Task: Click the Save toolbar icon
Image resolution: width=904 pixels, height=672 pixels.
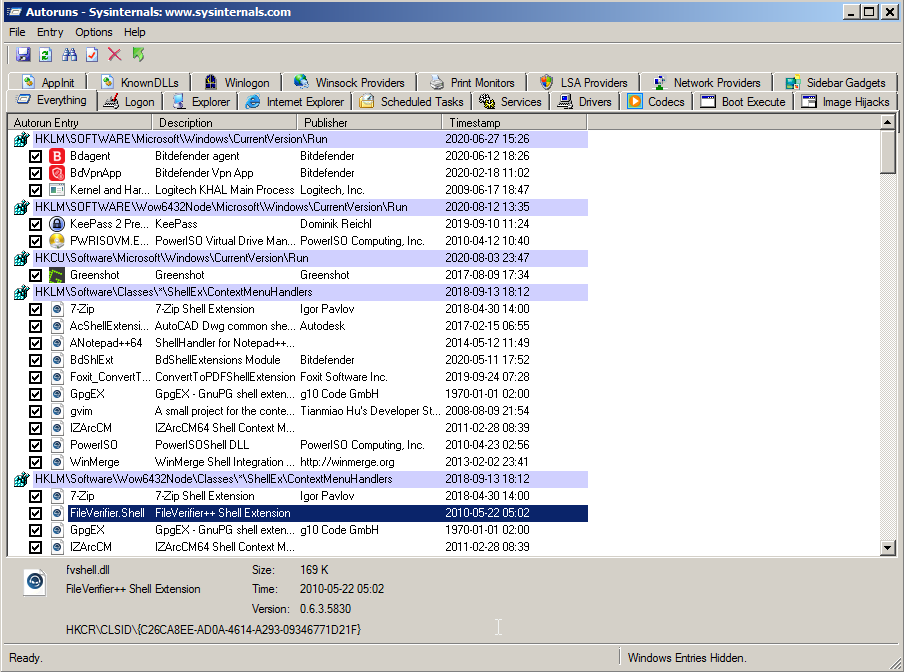Action: (23, 55)
